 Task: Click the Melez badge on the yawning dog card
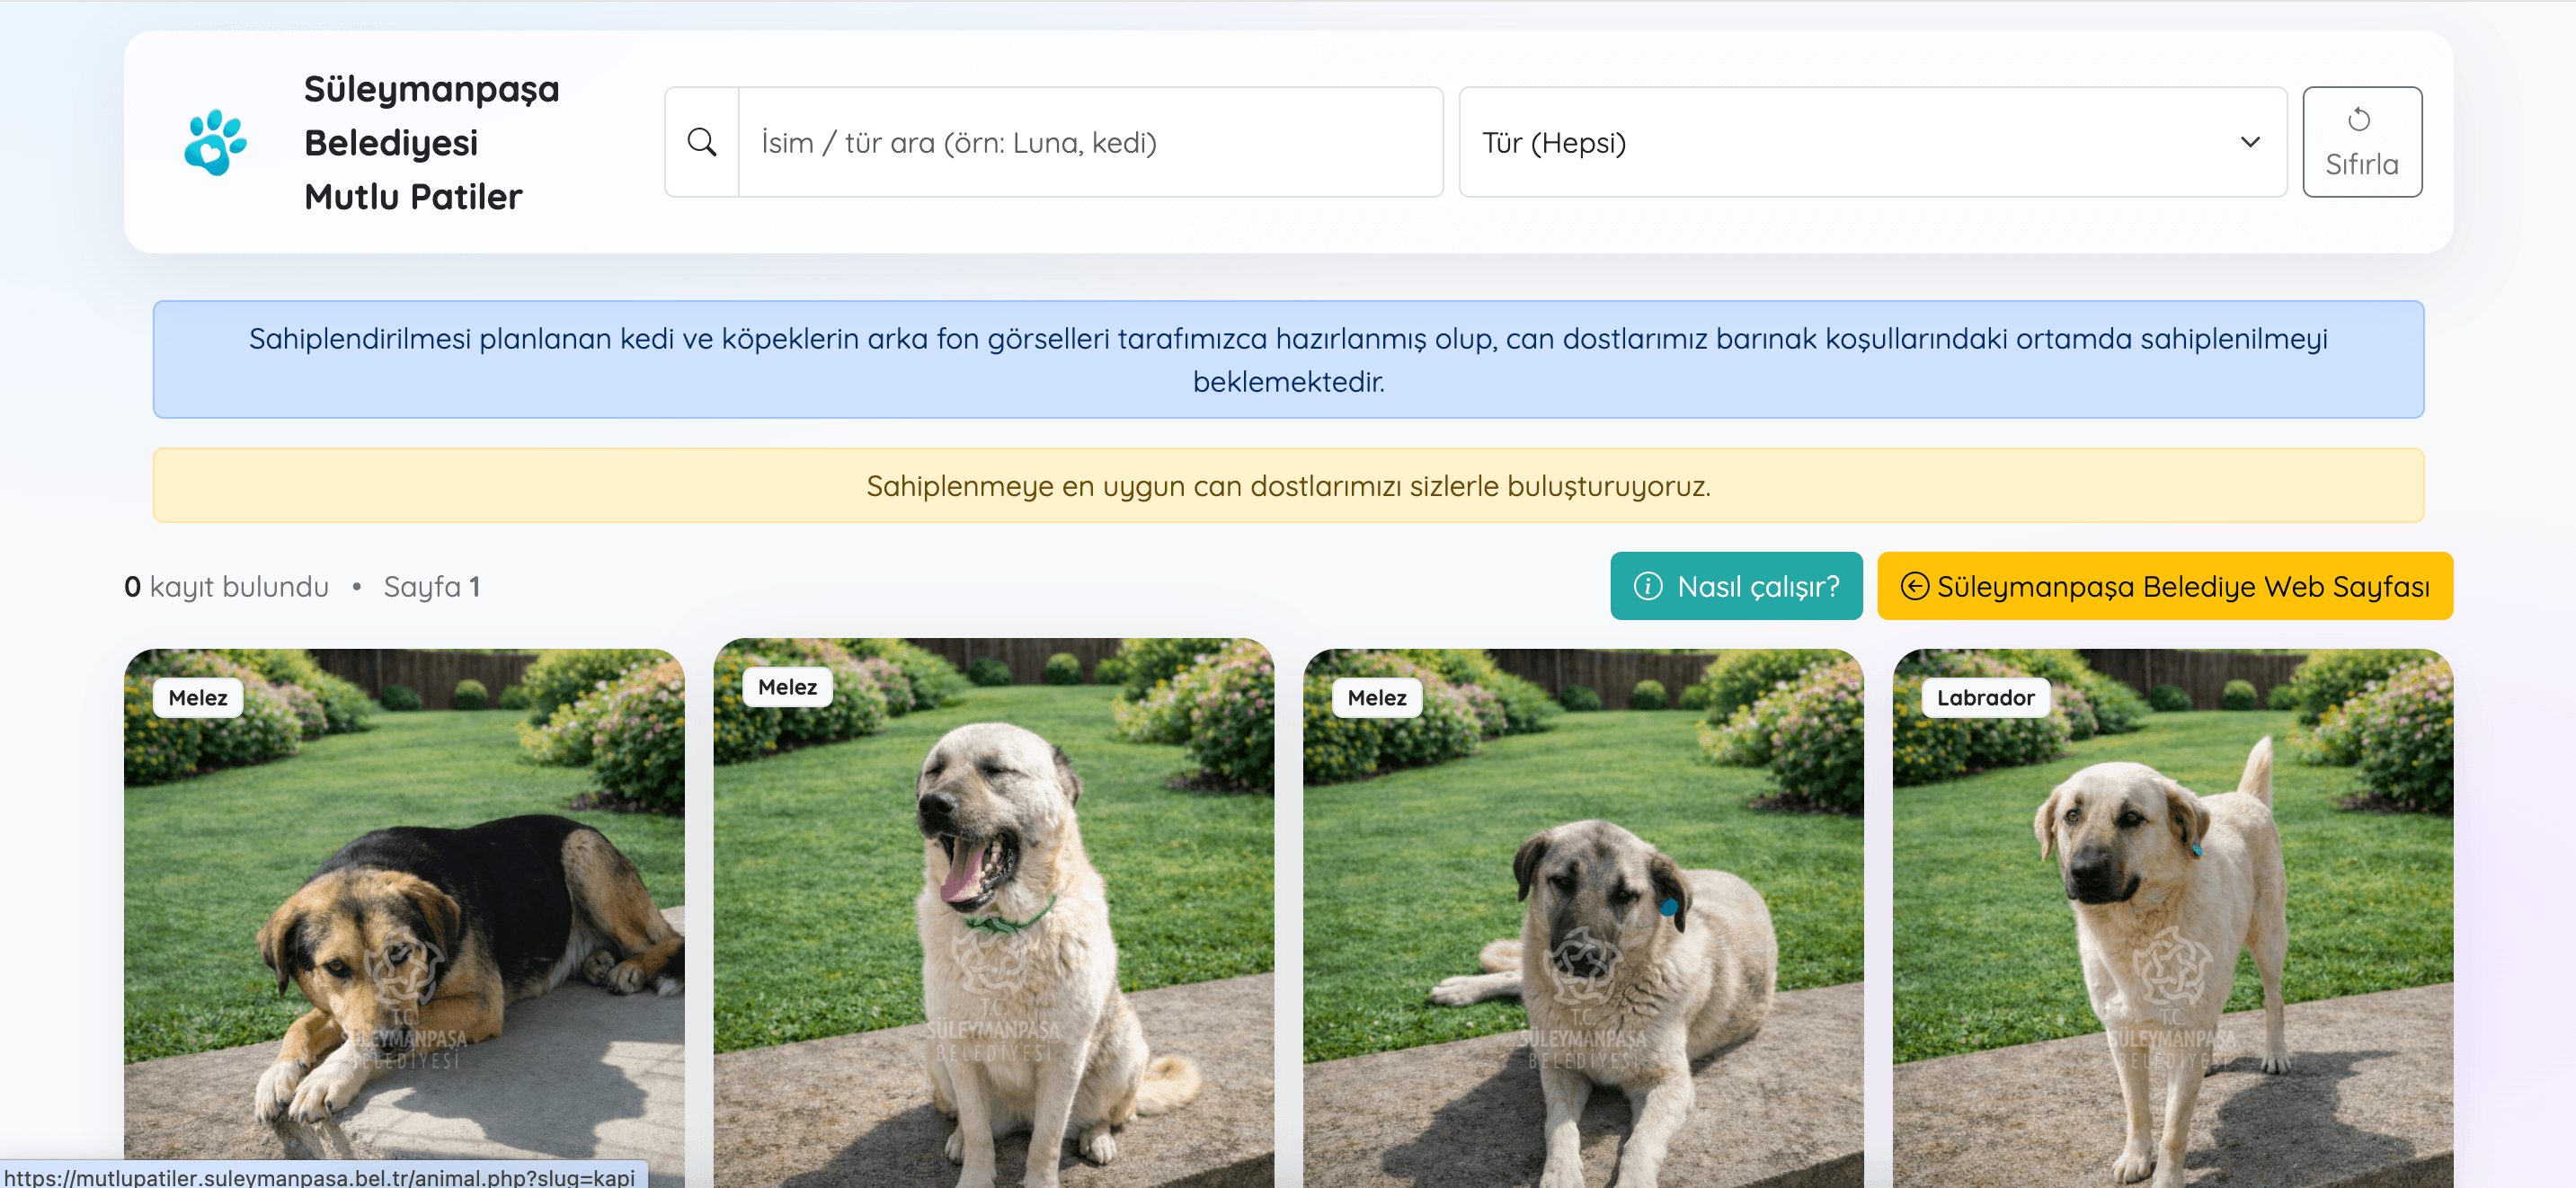(x=787, y=687)
